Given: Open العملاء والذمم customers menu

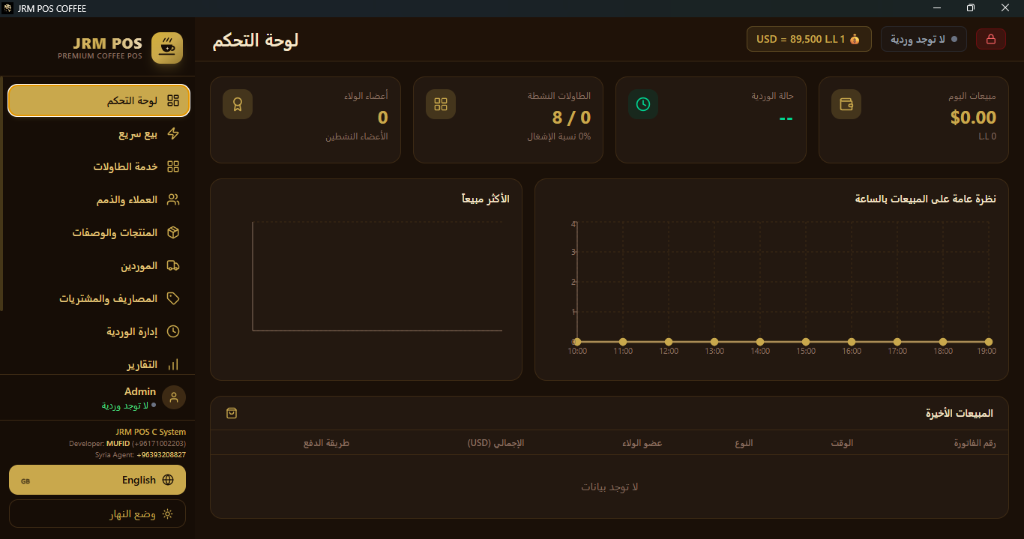Looking at the screenshot, I should click(x=99, y=199).
